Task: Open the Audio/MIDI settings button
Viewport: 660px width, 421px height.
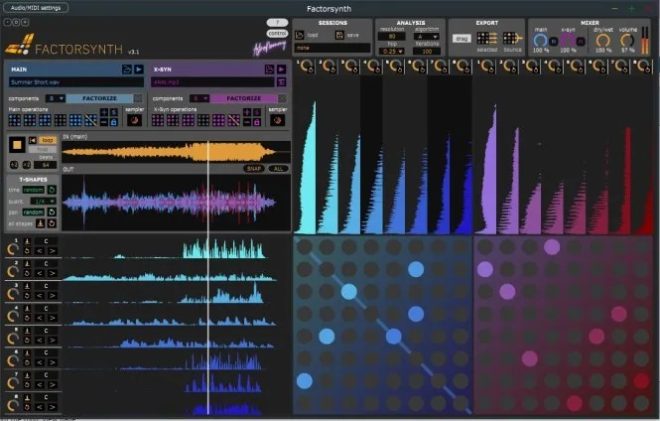Action: coord(36,8)
